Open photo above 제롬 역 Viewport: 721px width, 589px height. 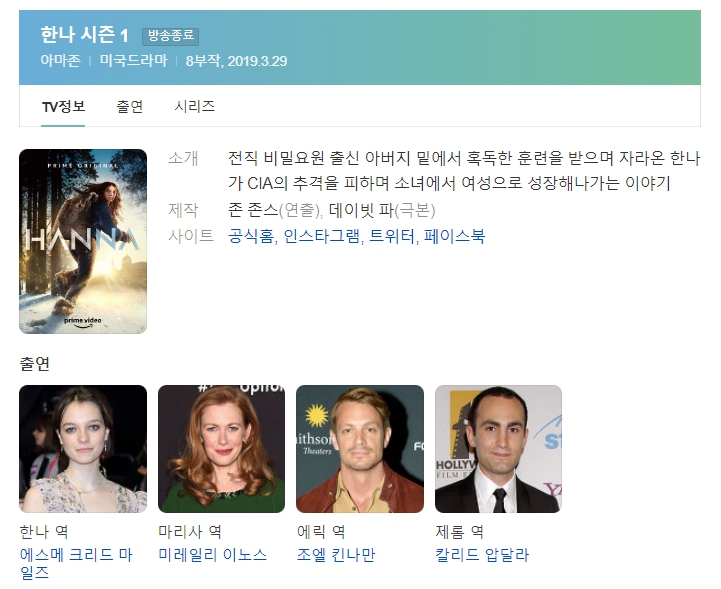pyautogui.click(x=498, y=449)
